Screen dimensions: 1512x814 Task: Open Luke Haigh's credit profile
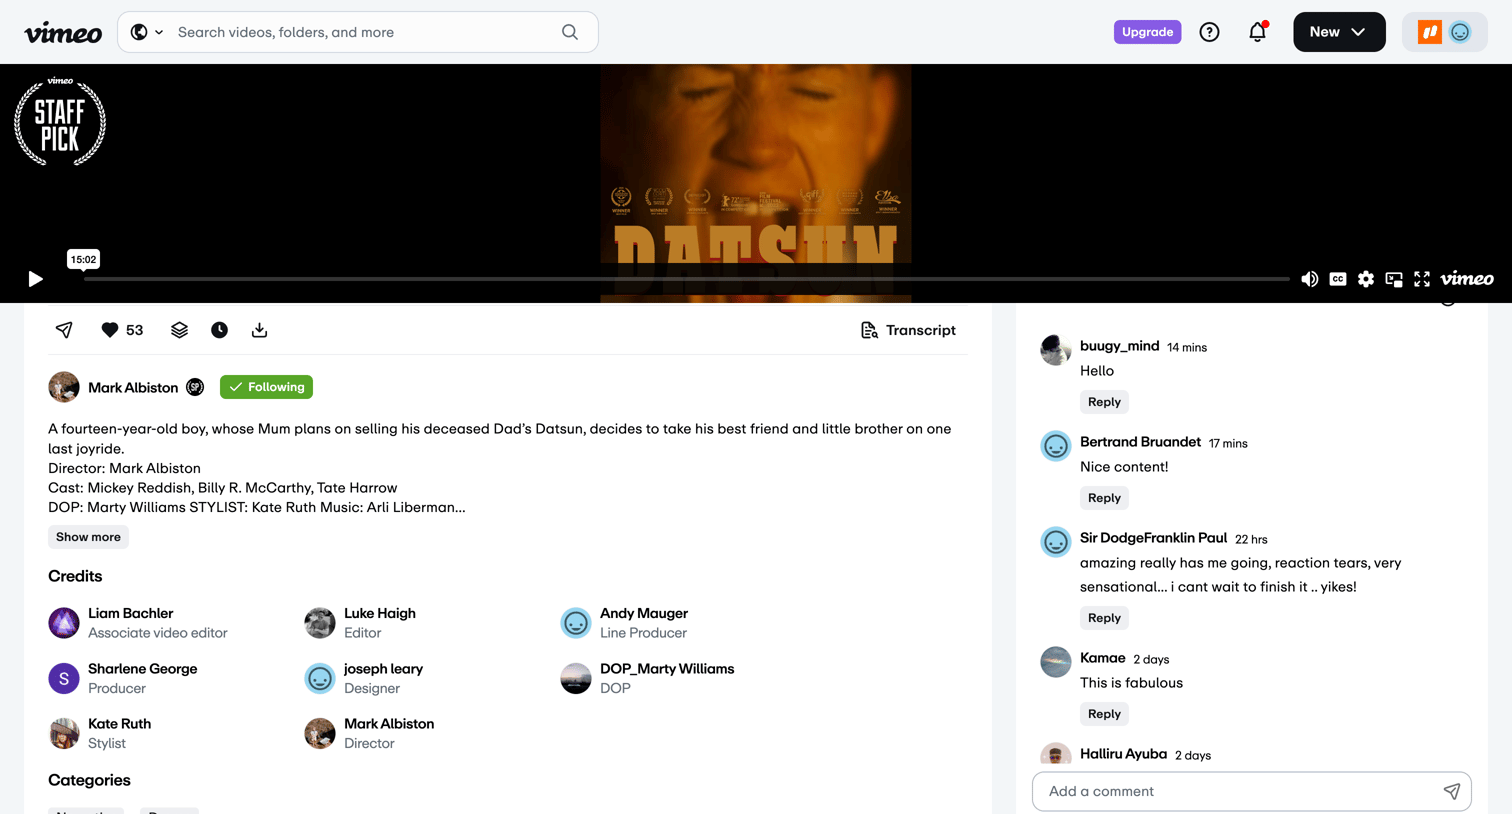pyautogui.click(x=379, y=613)
